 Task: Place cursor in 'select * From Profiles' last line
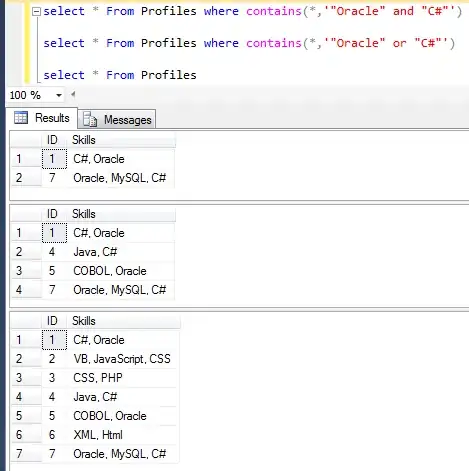click(x=120, y=75)
